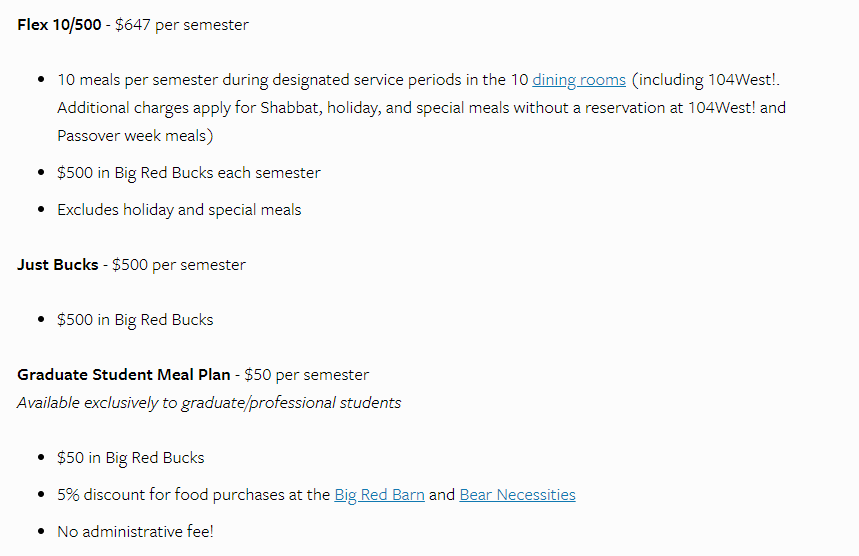Click the '$50 in Big Red Bucks' bullet
This screenshot has width=859, height=556.
click(130, 458)
